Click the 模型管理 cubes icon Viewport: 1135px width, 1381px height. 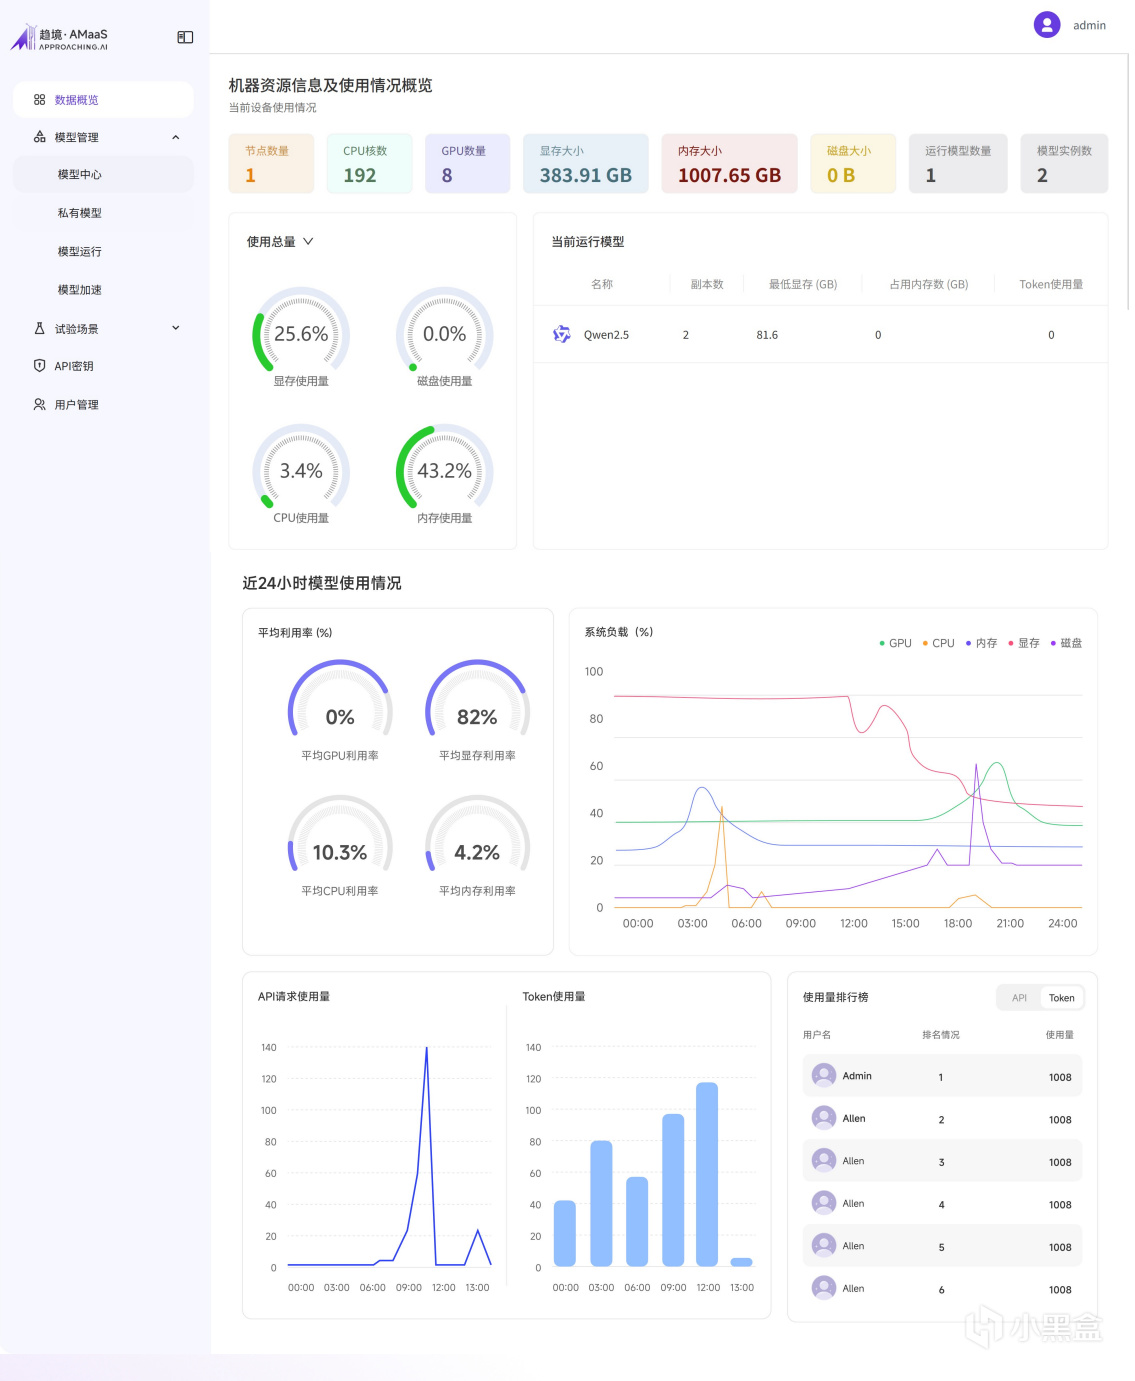coord(39,137)
